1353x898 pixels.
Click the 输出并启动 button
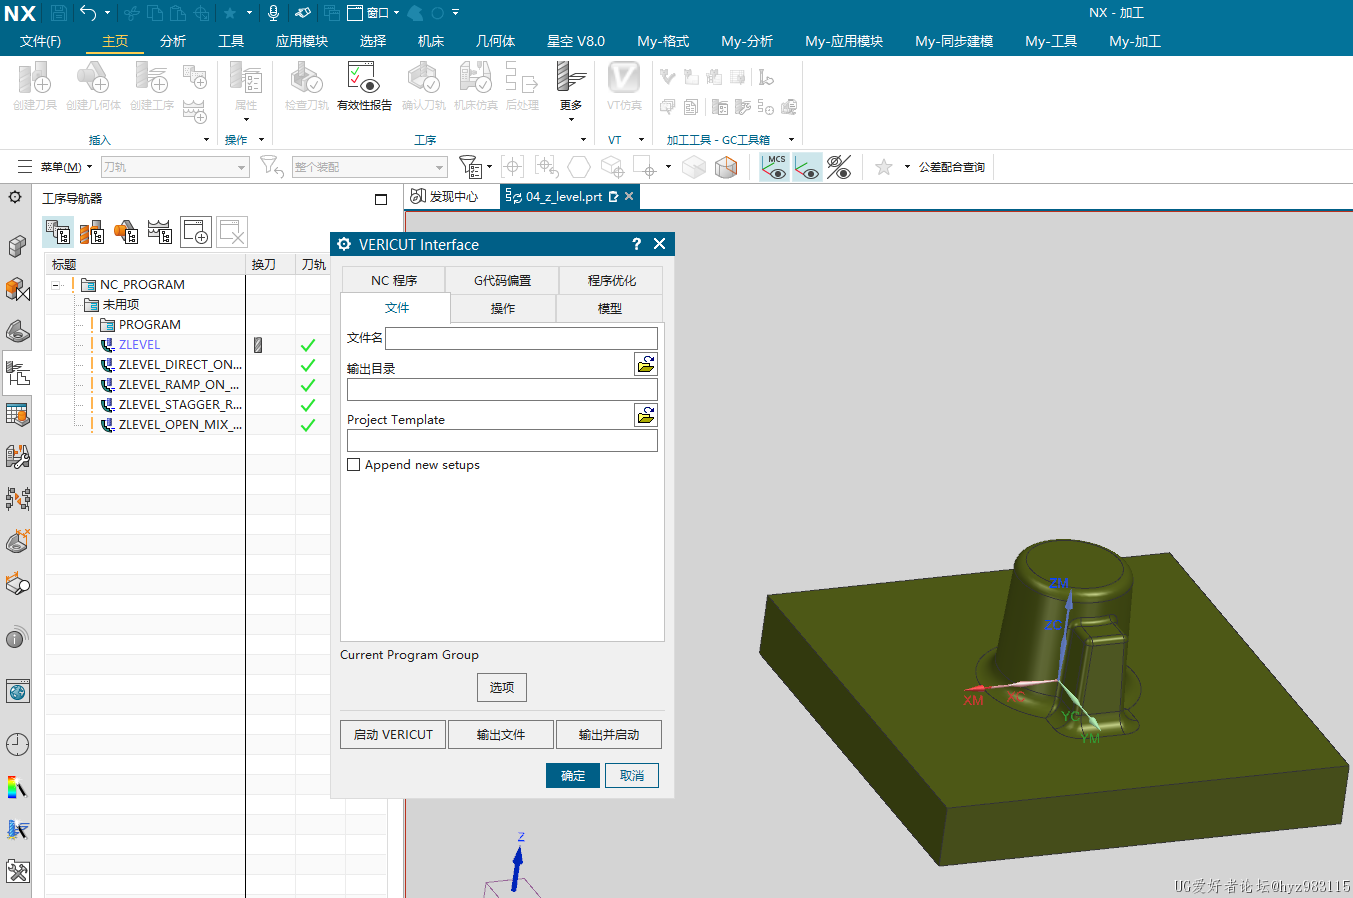609,735
